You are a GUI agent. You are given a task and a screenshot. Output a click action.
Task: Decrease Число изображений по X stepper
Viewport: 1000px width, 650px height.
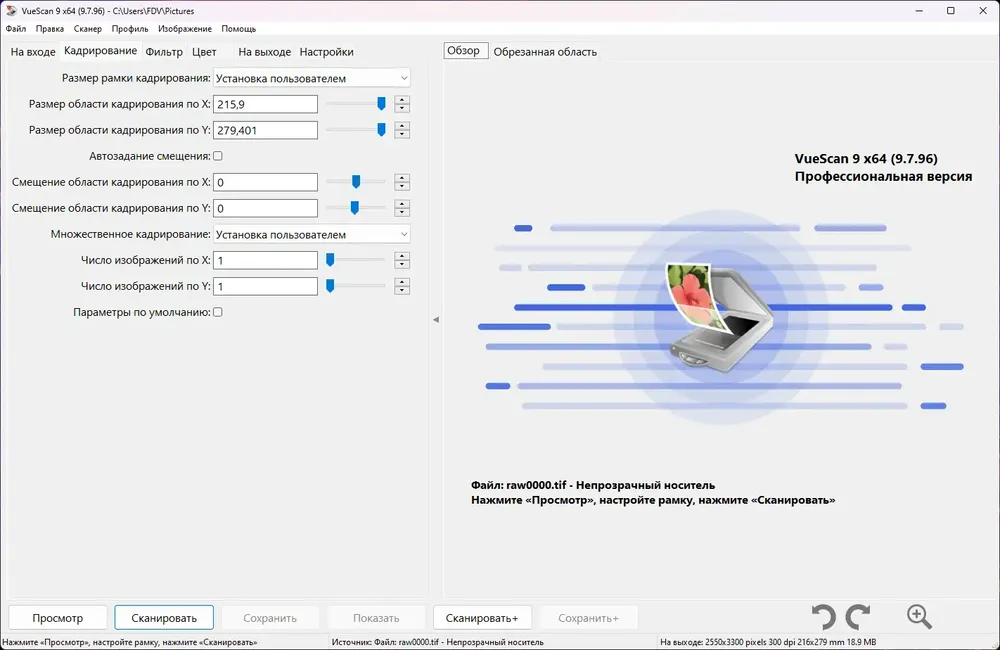(402, 265)
